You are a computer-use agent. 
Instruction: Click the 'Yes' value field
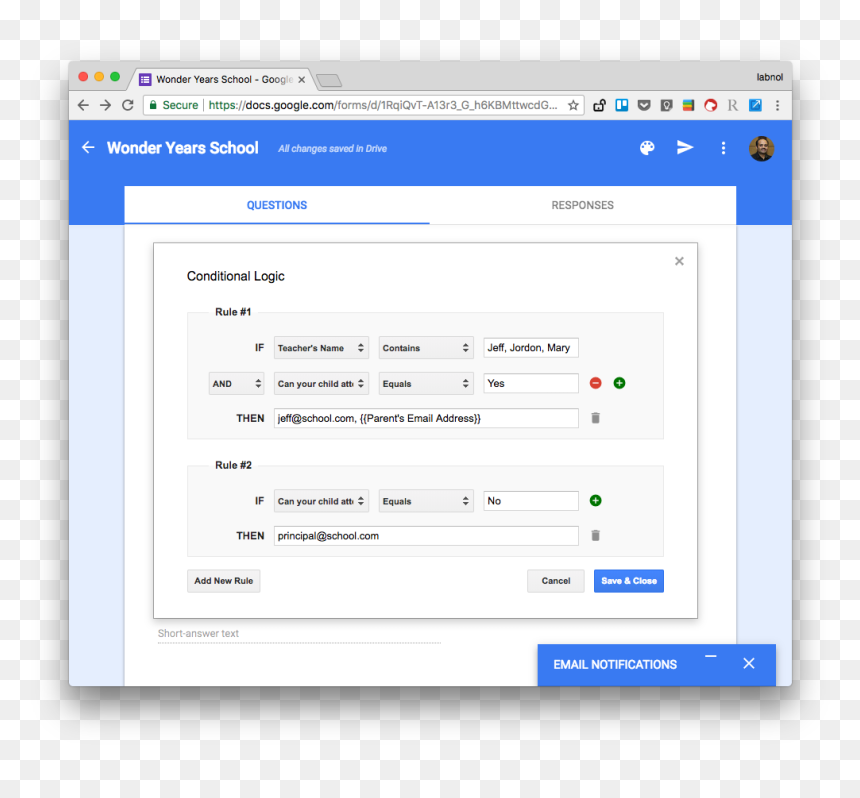531,383
